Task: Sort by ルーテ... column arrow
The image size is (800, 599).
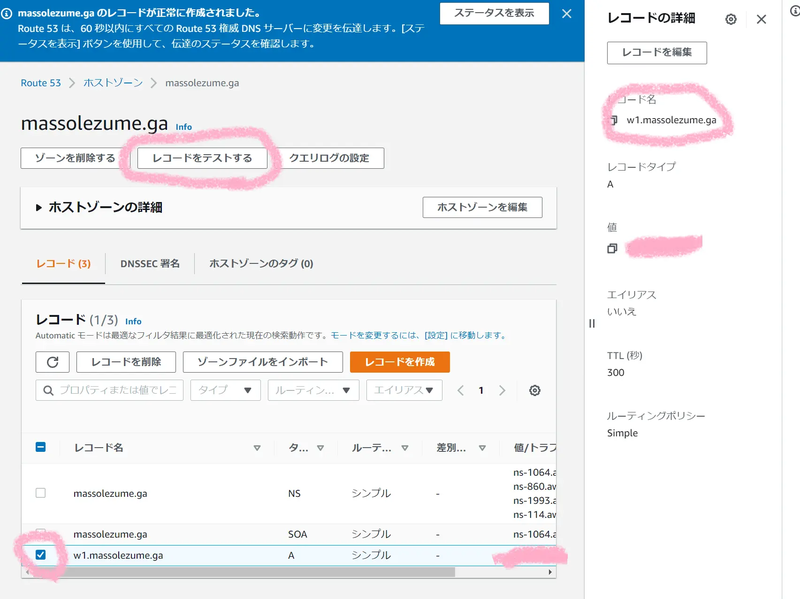Action: (405, 448)
